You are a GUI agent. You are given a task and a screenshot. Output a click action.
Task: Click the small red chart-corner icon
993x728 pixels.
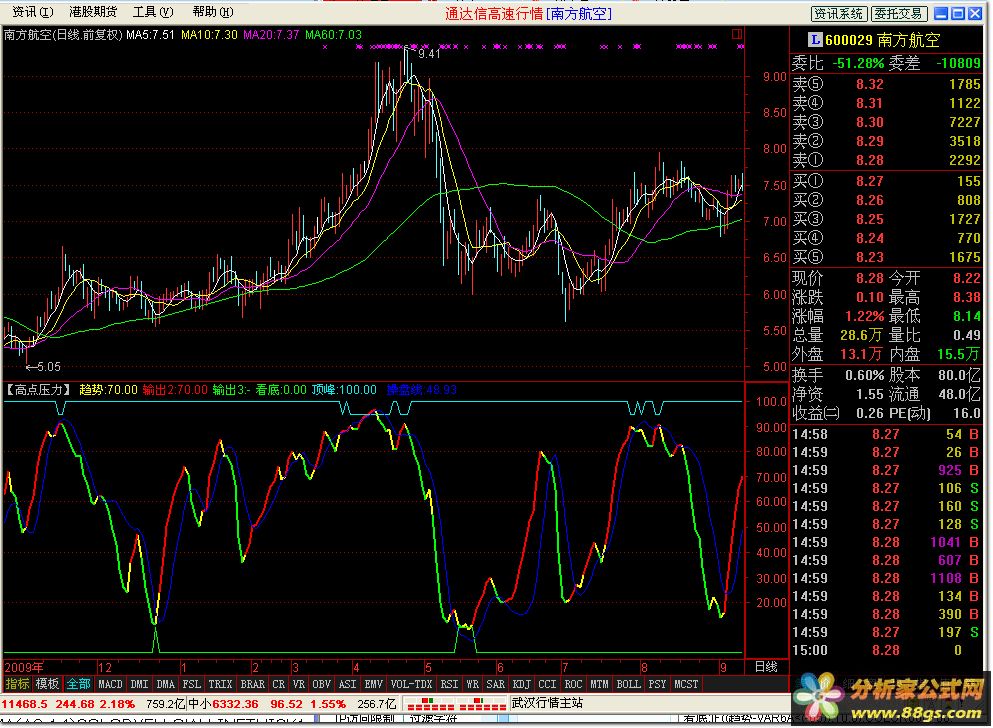737,34
